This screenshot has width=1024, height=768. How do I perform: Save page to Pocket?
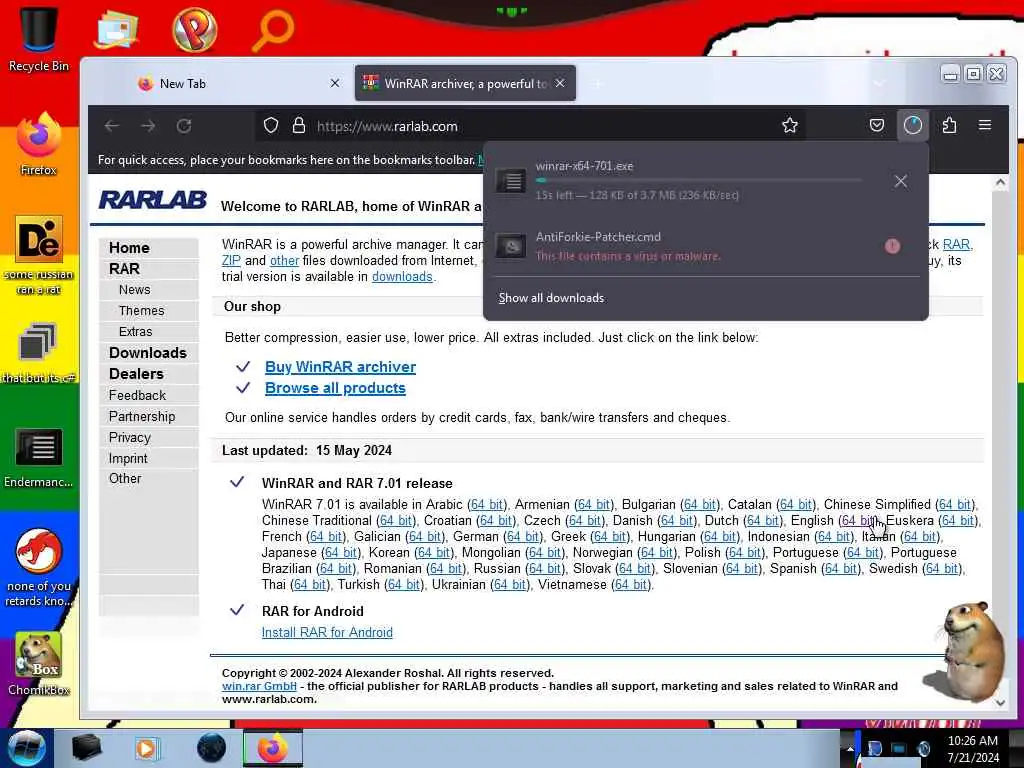pyautogui.click(x=876, y=125)
